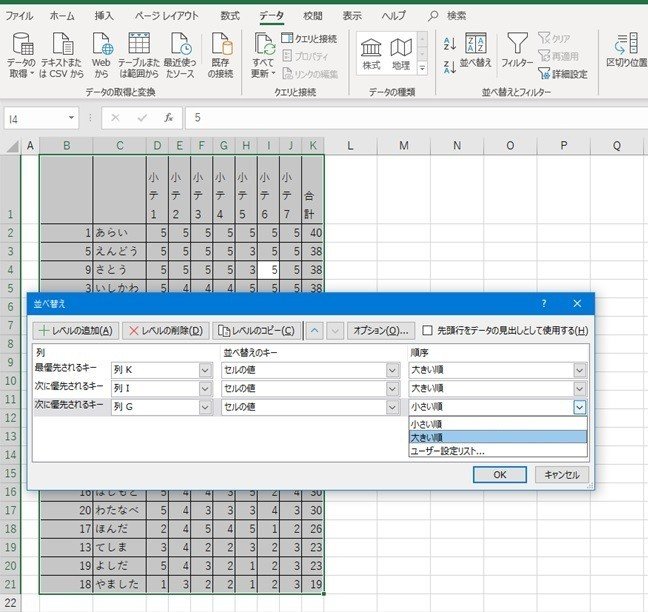Click cell containing やました
The width and height of the screenshot is (648, 612).
coord(119,584)
